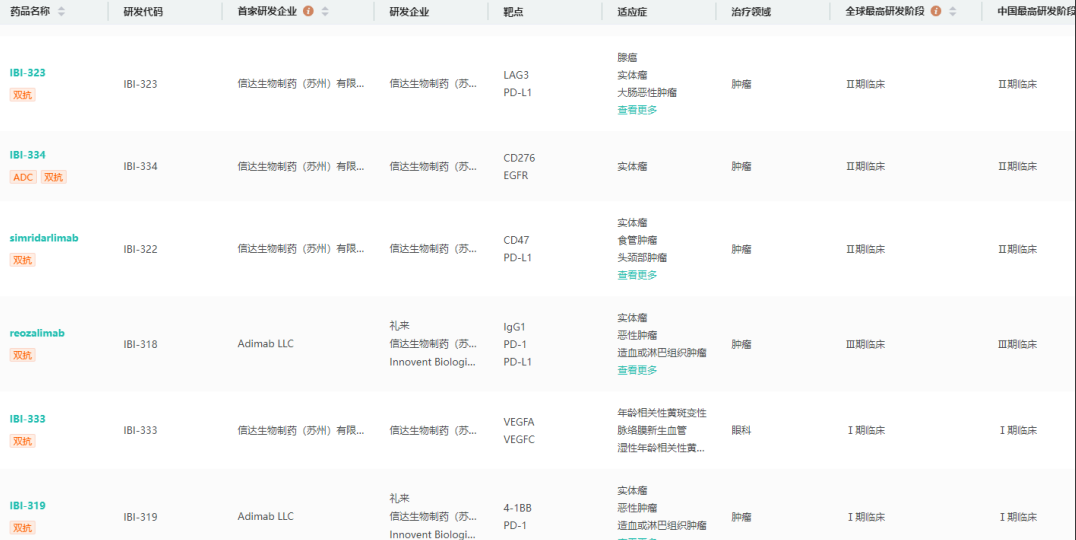
Task: Open drug IBI-334 detail link
Action: click(27, 155)
